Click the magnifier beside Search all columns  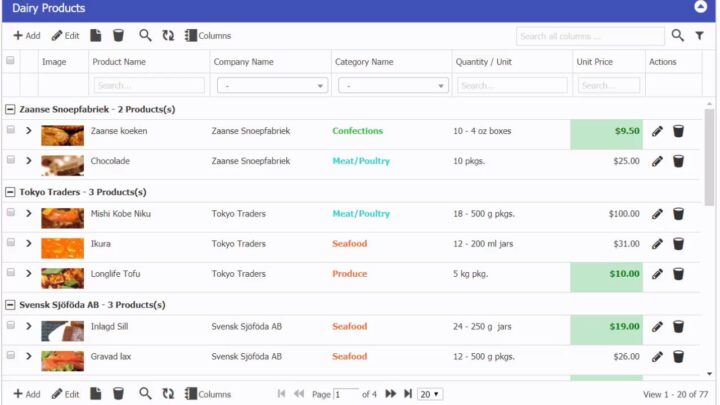(677, 35)
